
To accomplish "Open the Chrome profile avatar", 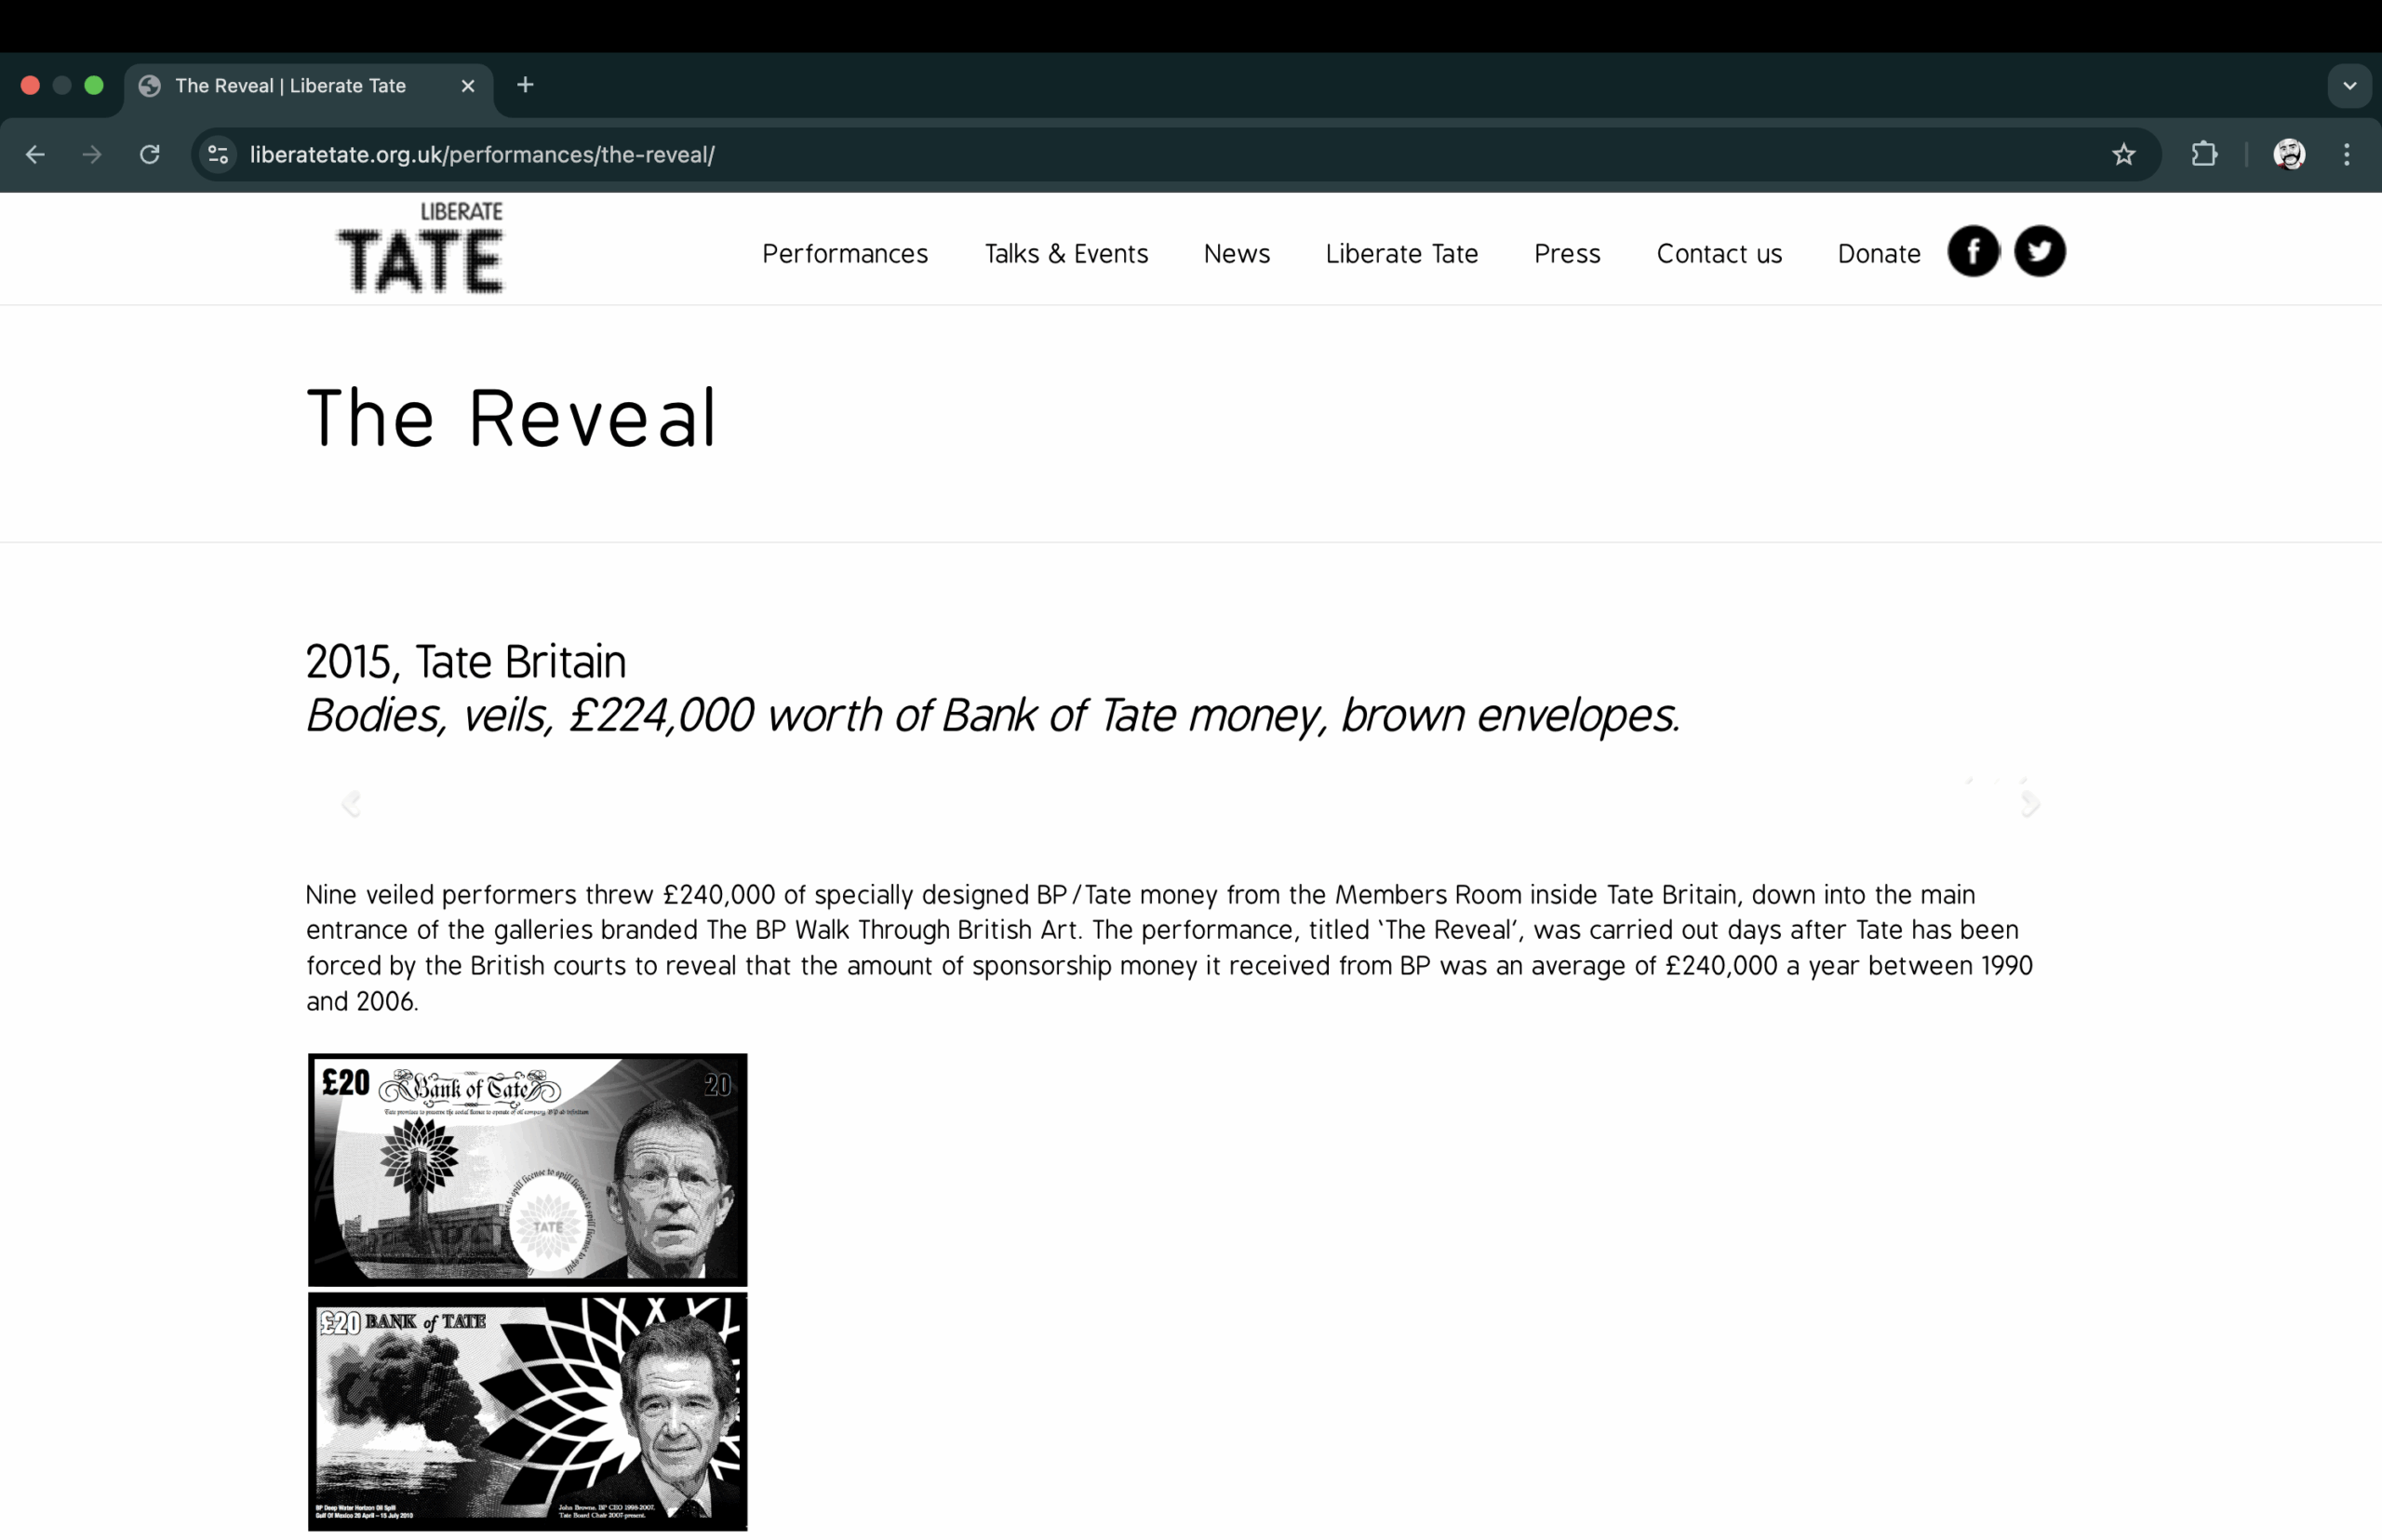I will [2289, 154].
